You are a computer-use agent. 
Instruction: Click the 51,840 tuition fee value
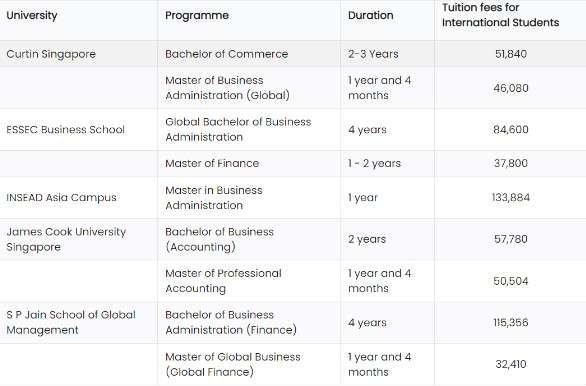coord(511,54)
